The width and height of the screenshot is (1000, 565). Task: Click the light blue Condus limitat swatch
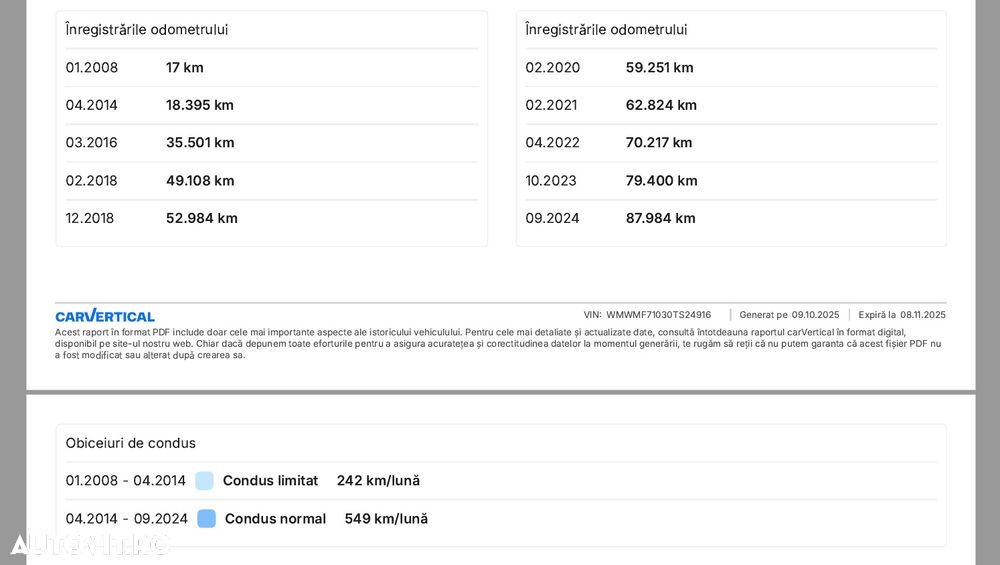205,481
